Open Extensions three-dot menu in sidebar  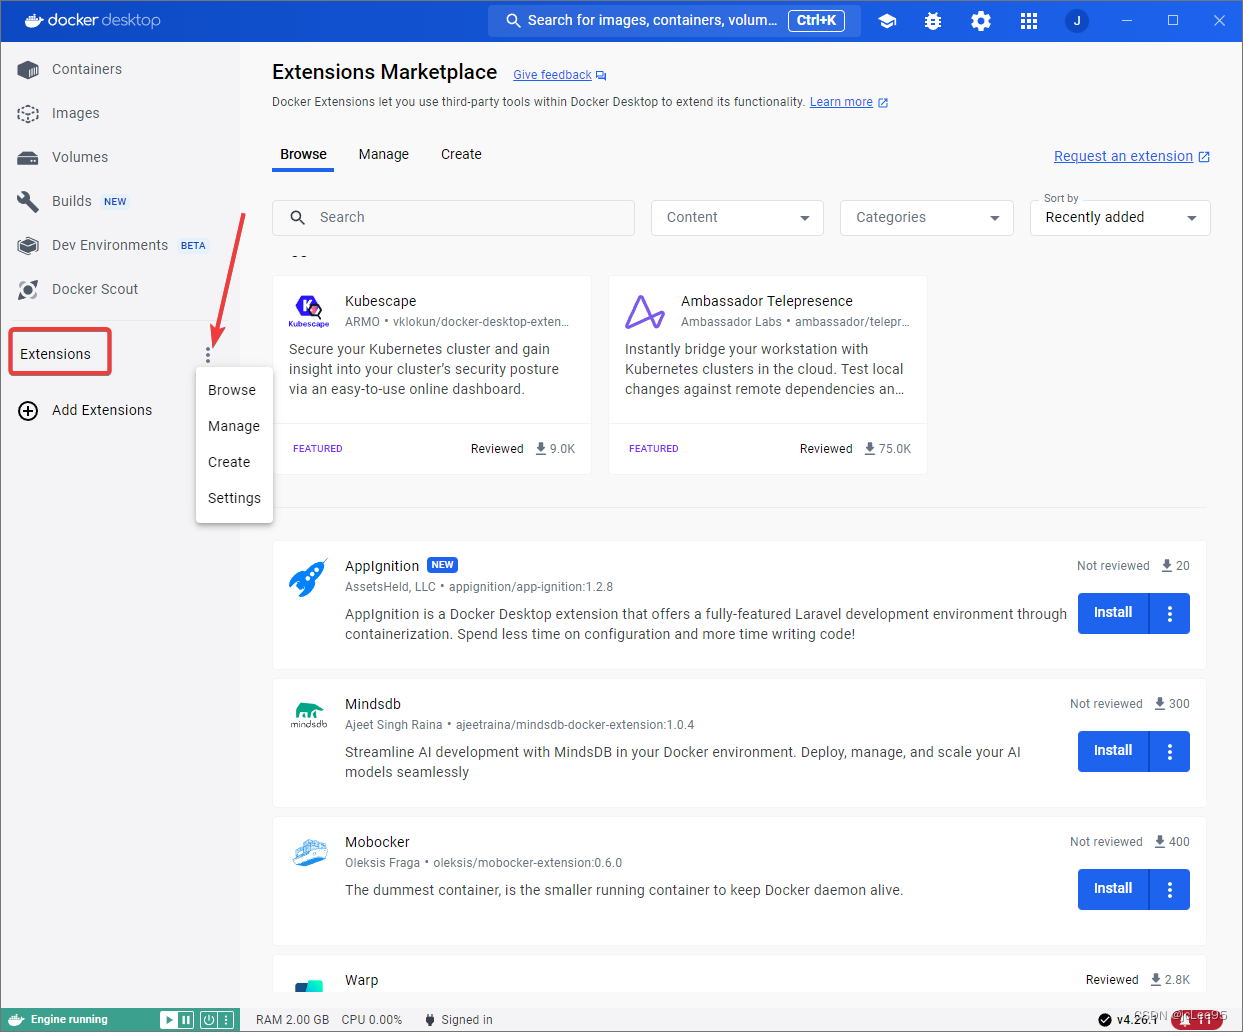(208, 355)
